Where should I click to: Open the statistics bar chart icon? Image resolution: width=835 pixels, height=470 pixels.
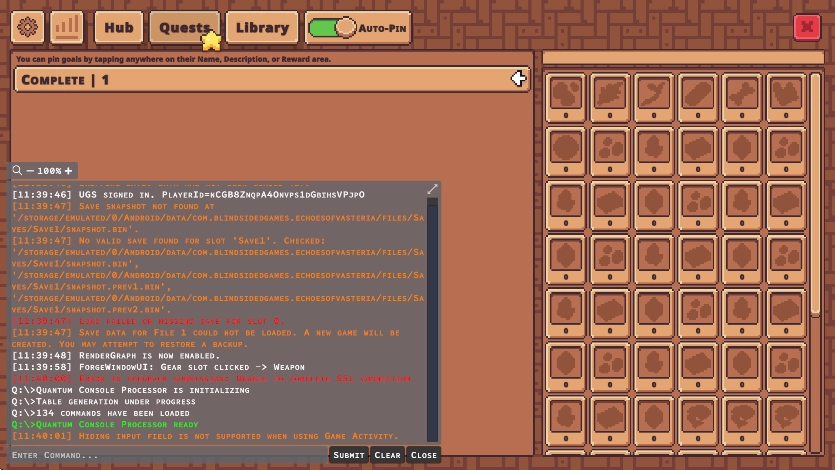67,28
